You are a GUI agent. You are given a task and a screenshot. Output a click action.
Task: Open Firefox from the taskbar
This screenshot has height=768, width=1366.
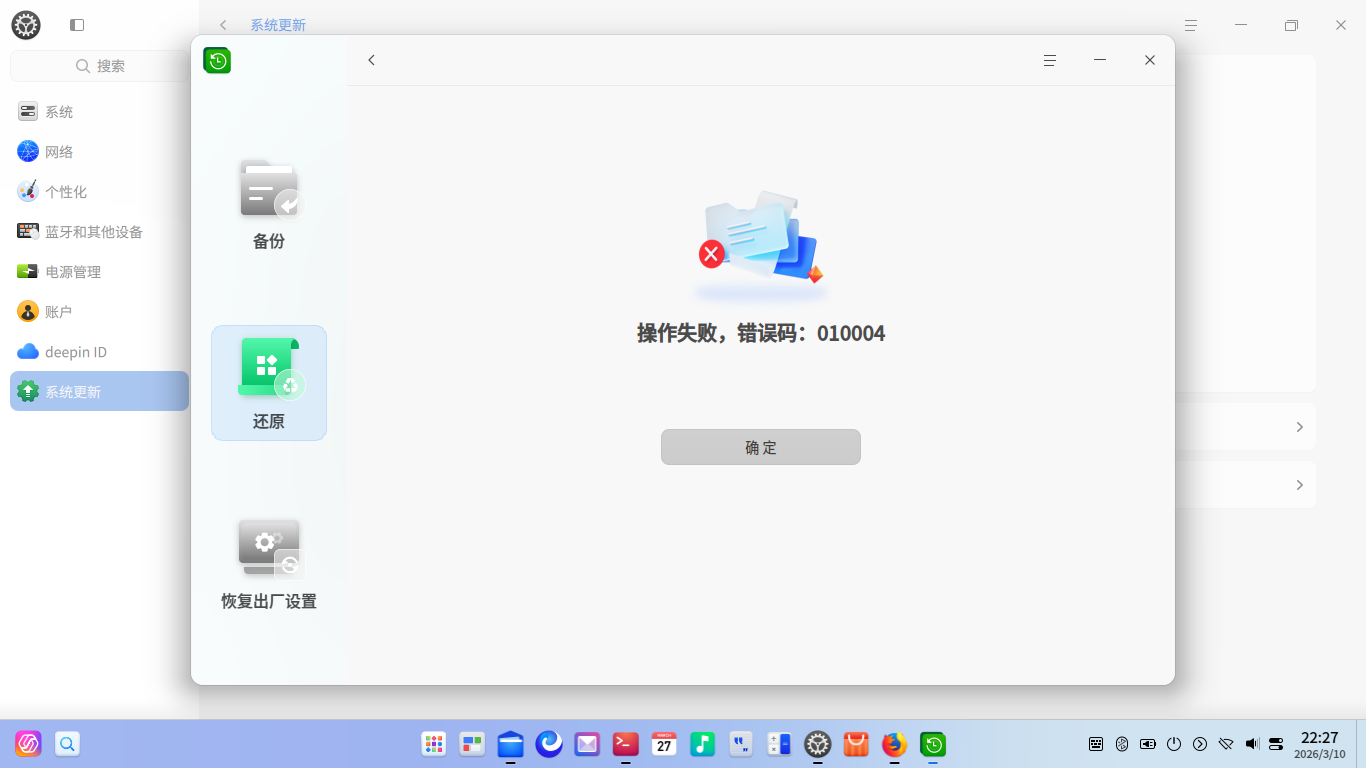point(893,744)
